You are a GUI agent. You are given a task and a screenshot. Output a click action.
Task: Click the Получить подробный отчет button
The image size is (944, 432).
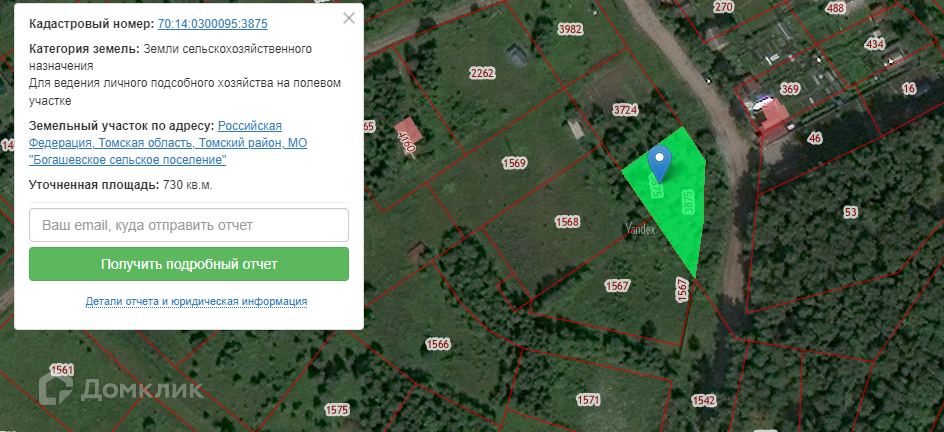(x=189, y=264)
